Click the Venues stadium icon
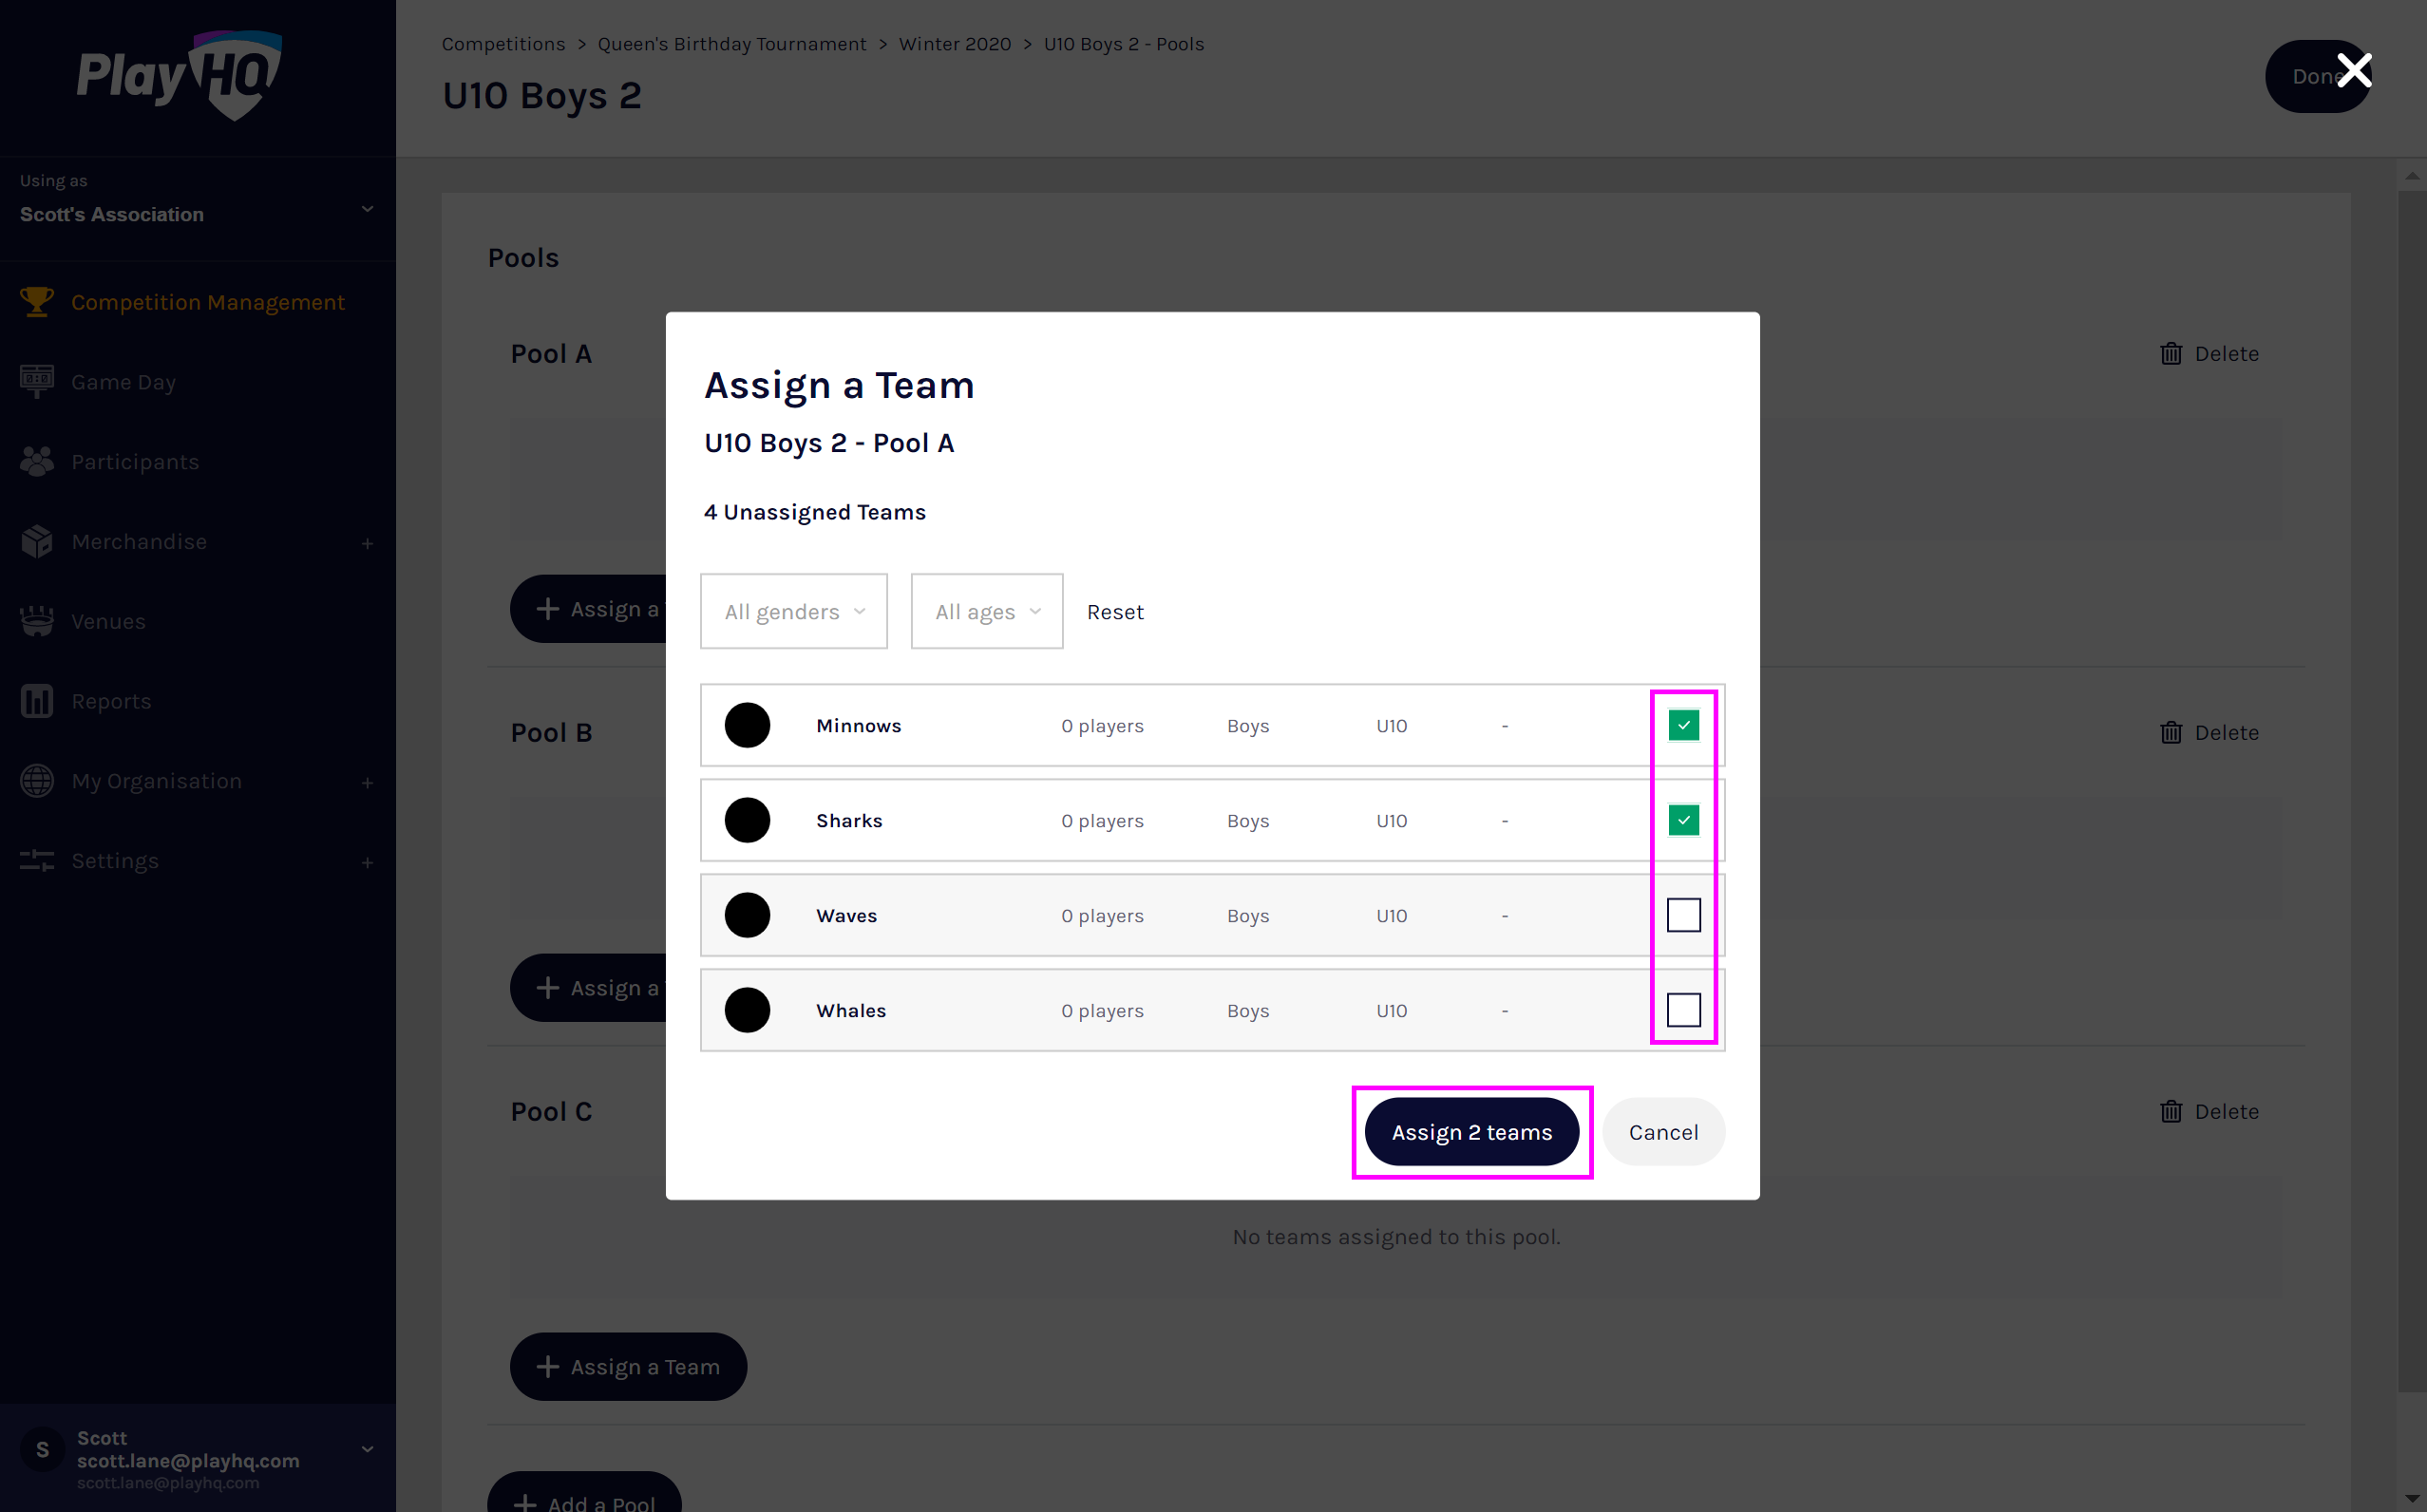The image size is (2427, 1512). click(37, 621)
